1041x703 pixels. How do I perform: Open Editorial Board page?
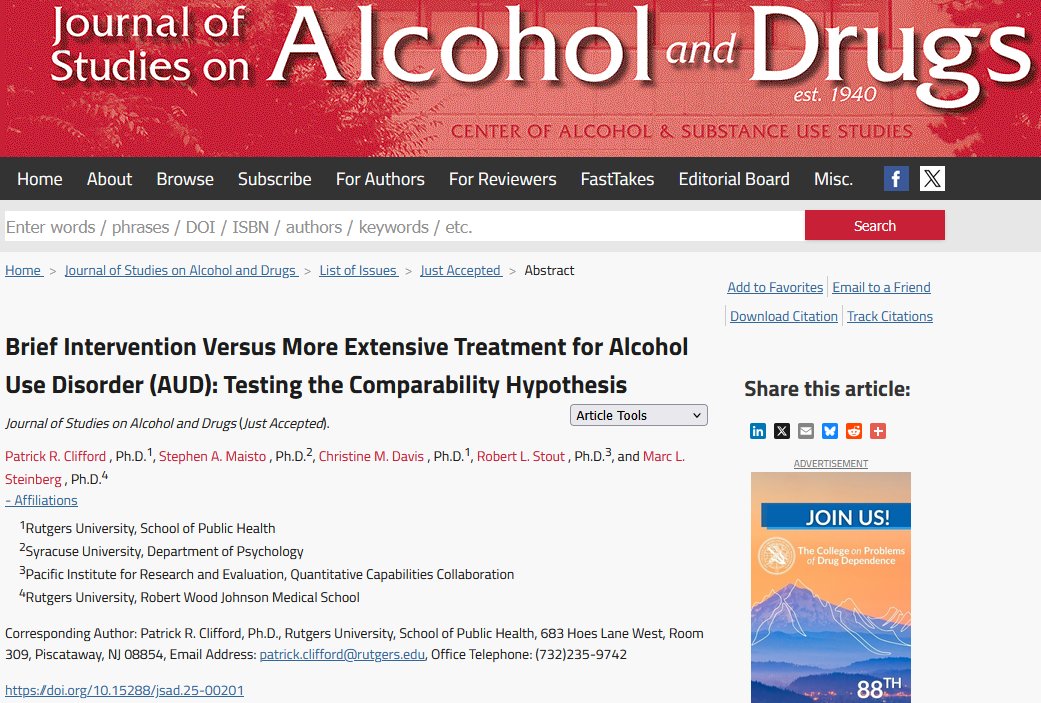point(734,179)
